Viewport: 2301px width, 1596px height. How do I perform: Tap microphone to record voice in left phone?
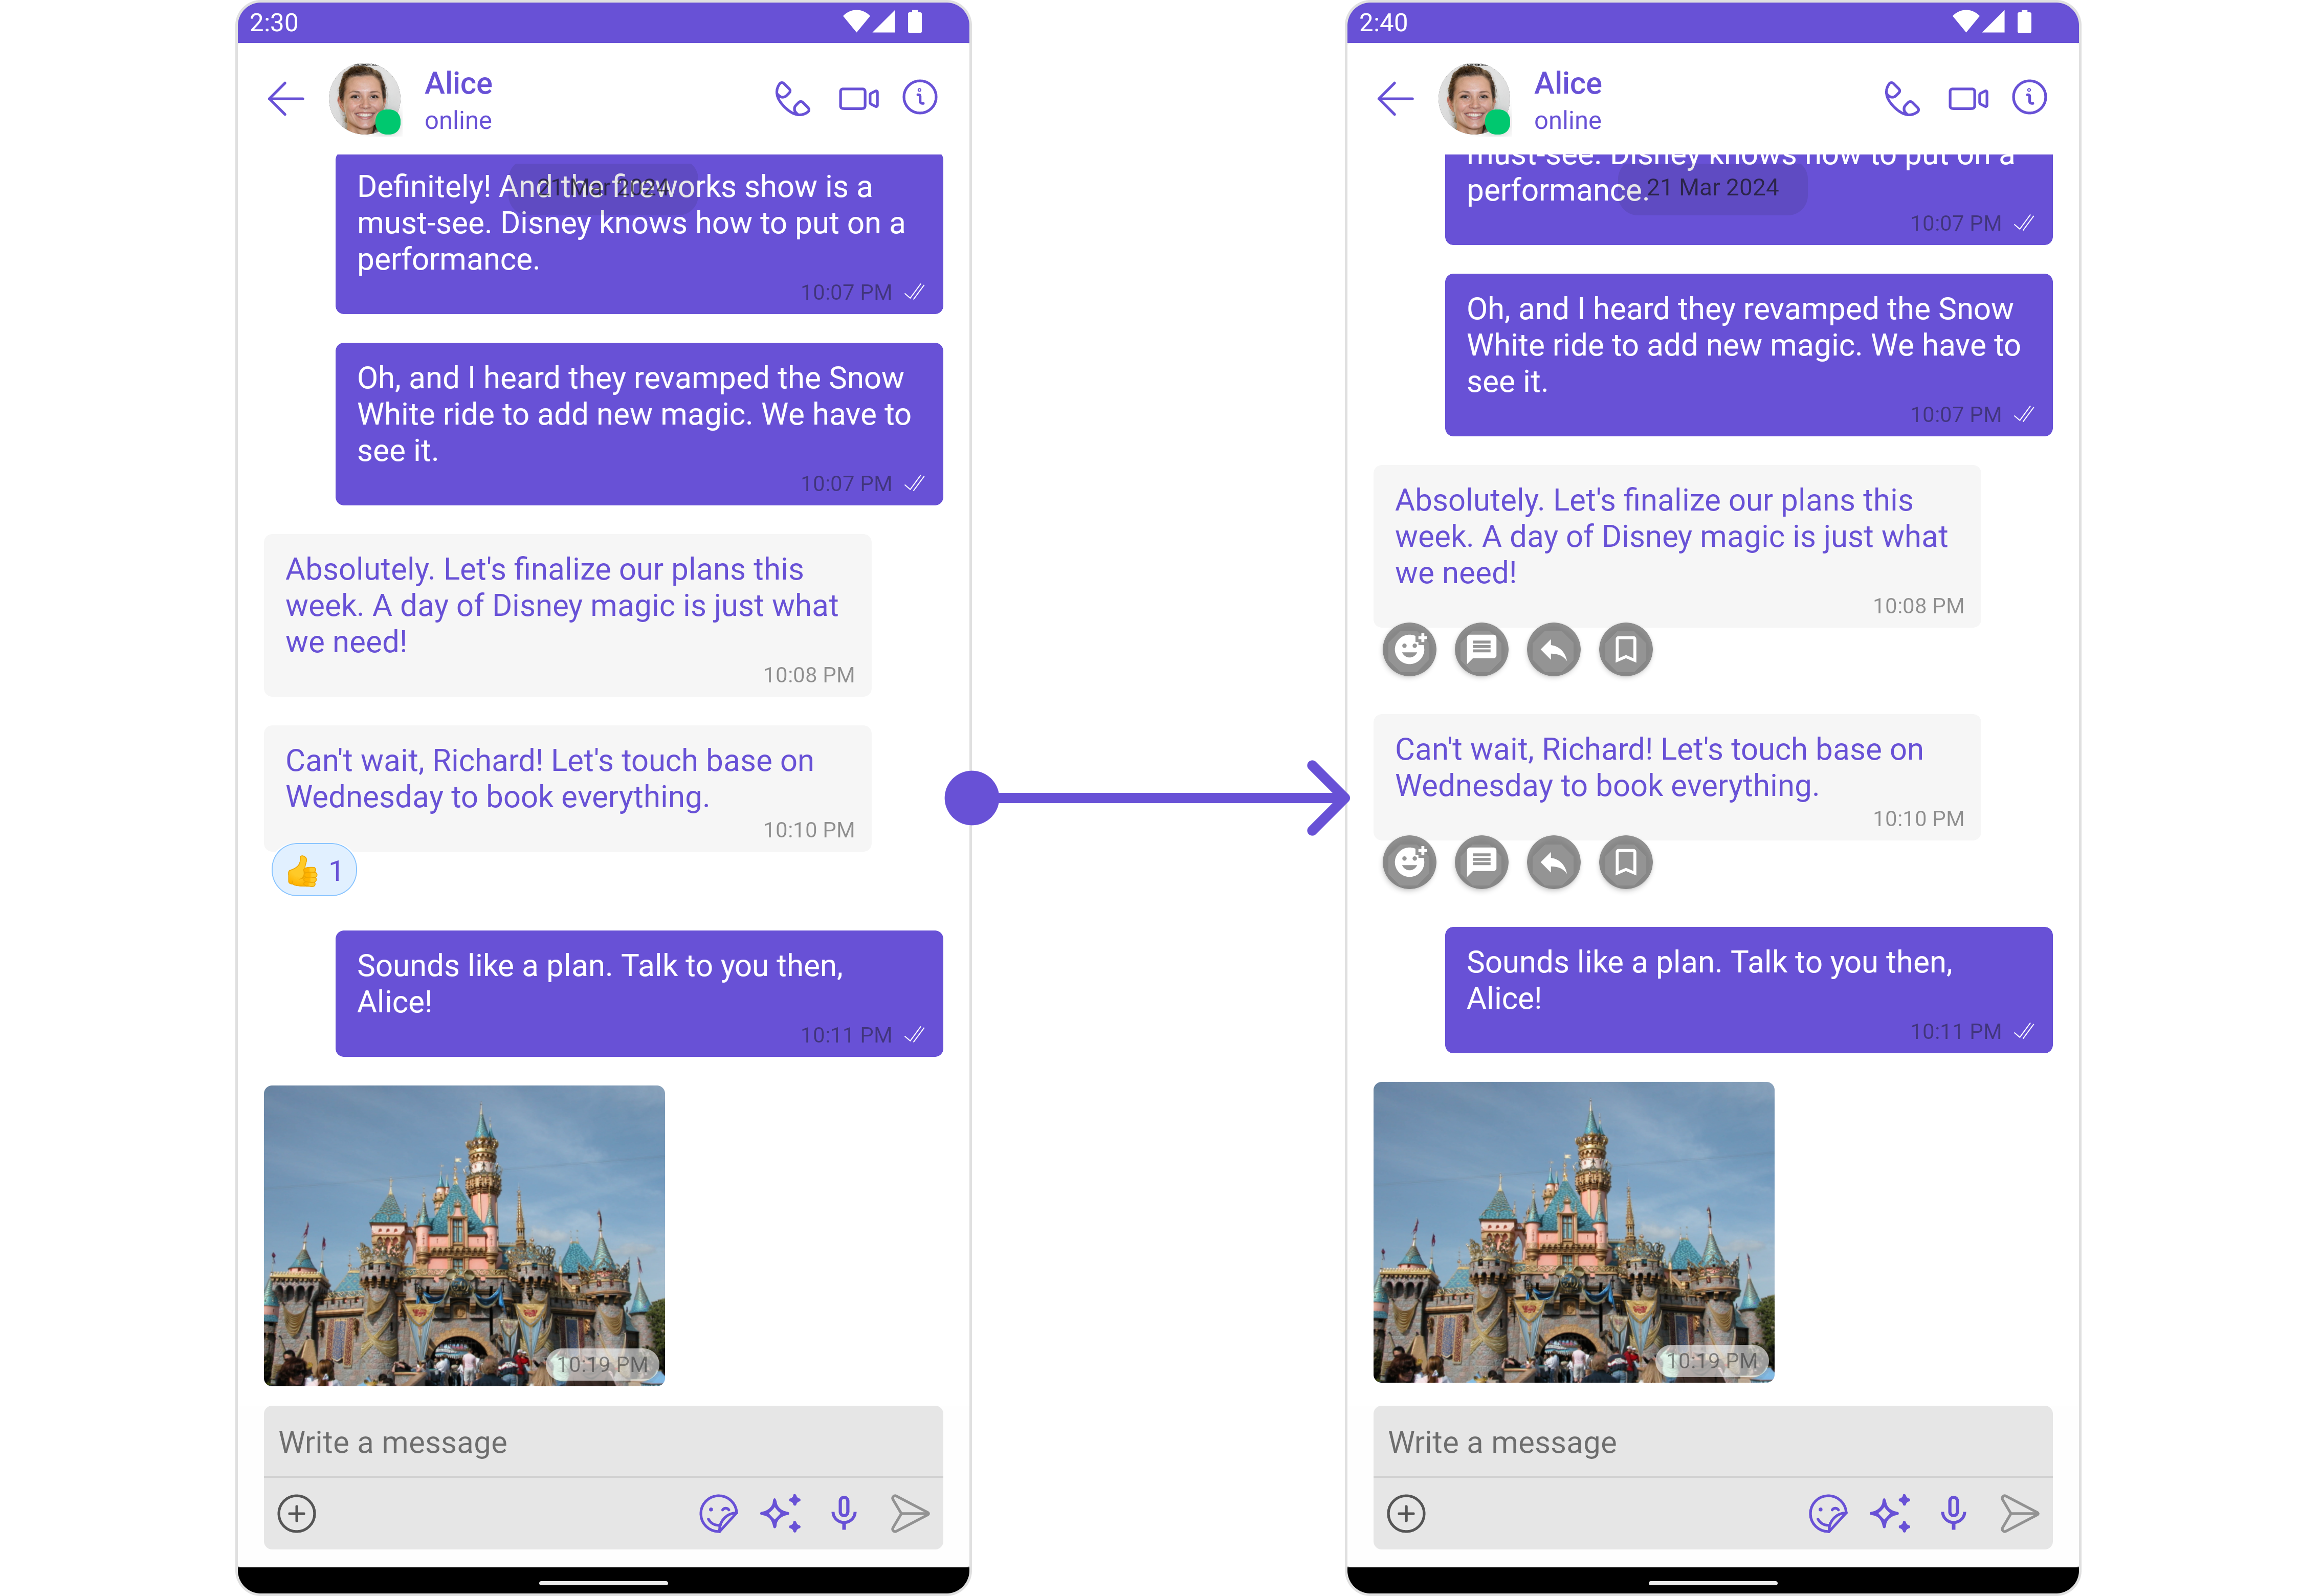pyautogui.click(x=844, y=1513)
